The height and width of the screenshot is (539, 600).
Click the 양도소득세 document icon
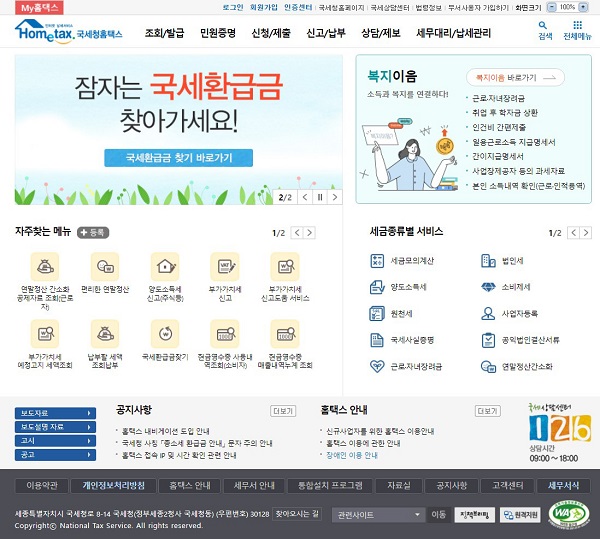tap(377, 287)
